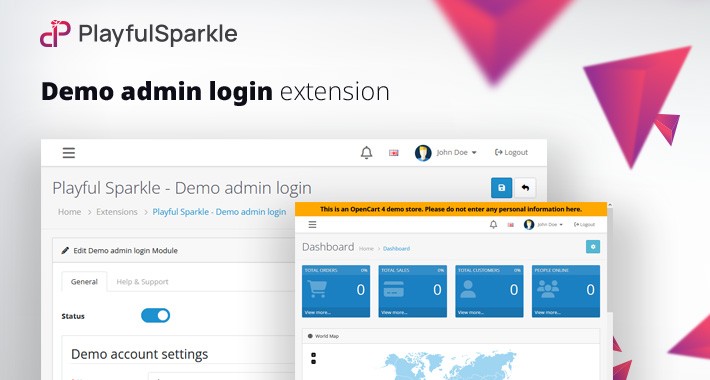Open Home breadcrumb in Dashboard window
This screenshot has height=380, width=710.
point(366,249)
